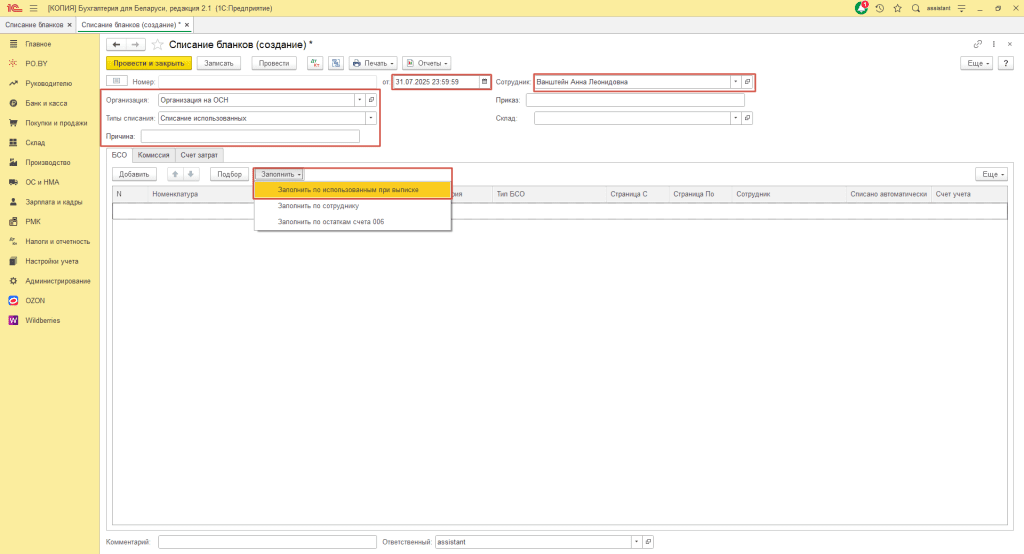Click the Добавить button
This screenshot has height=554, width=1024.
tap(134, 174)
